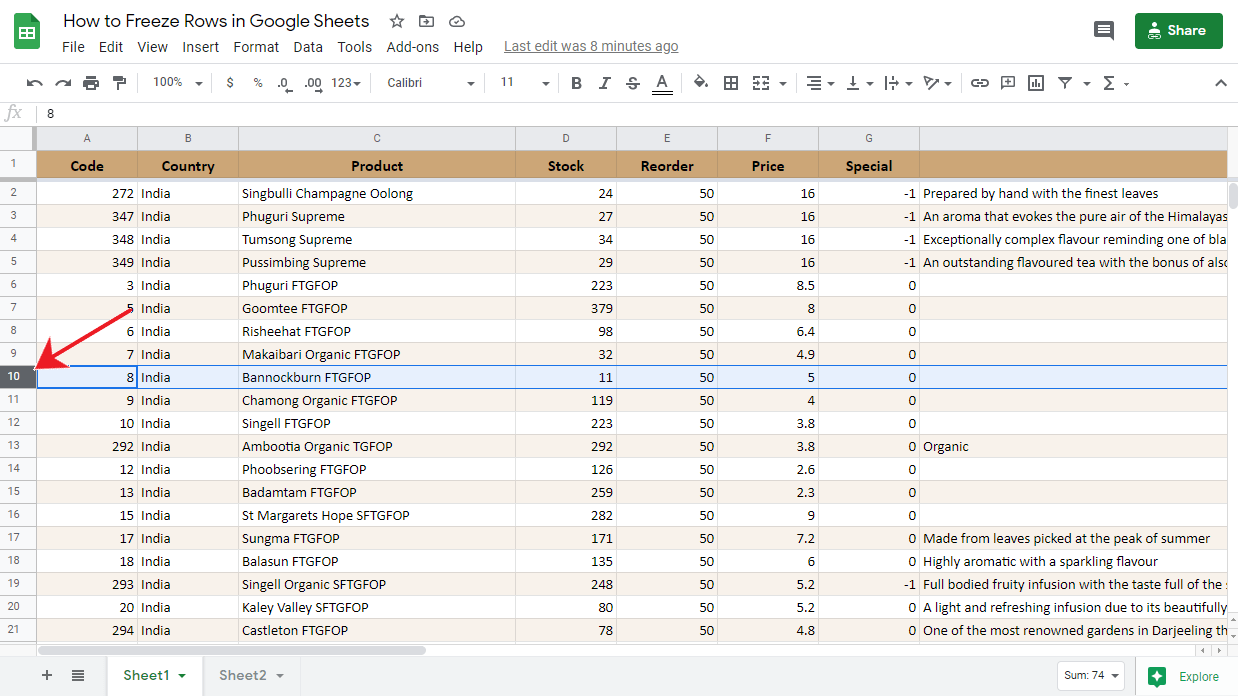The height and width of the screenshot is (696, 1238).
Task: Open the All Sheets list icon
Action: point(78,675)
